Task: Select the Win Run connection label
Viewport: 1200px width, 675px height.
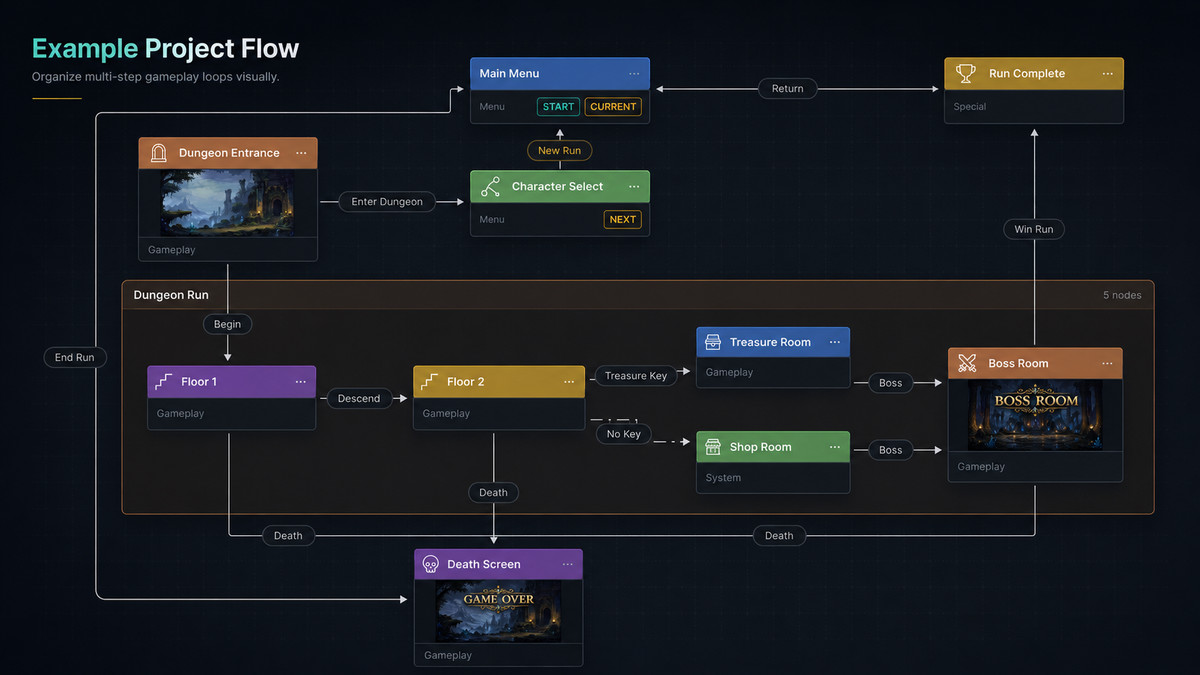Action: (1034, 229)
